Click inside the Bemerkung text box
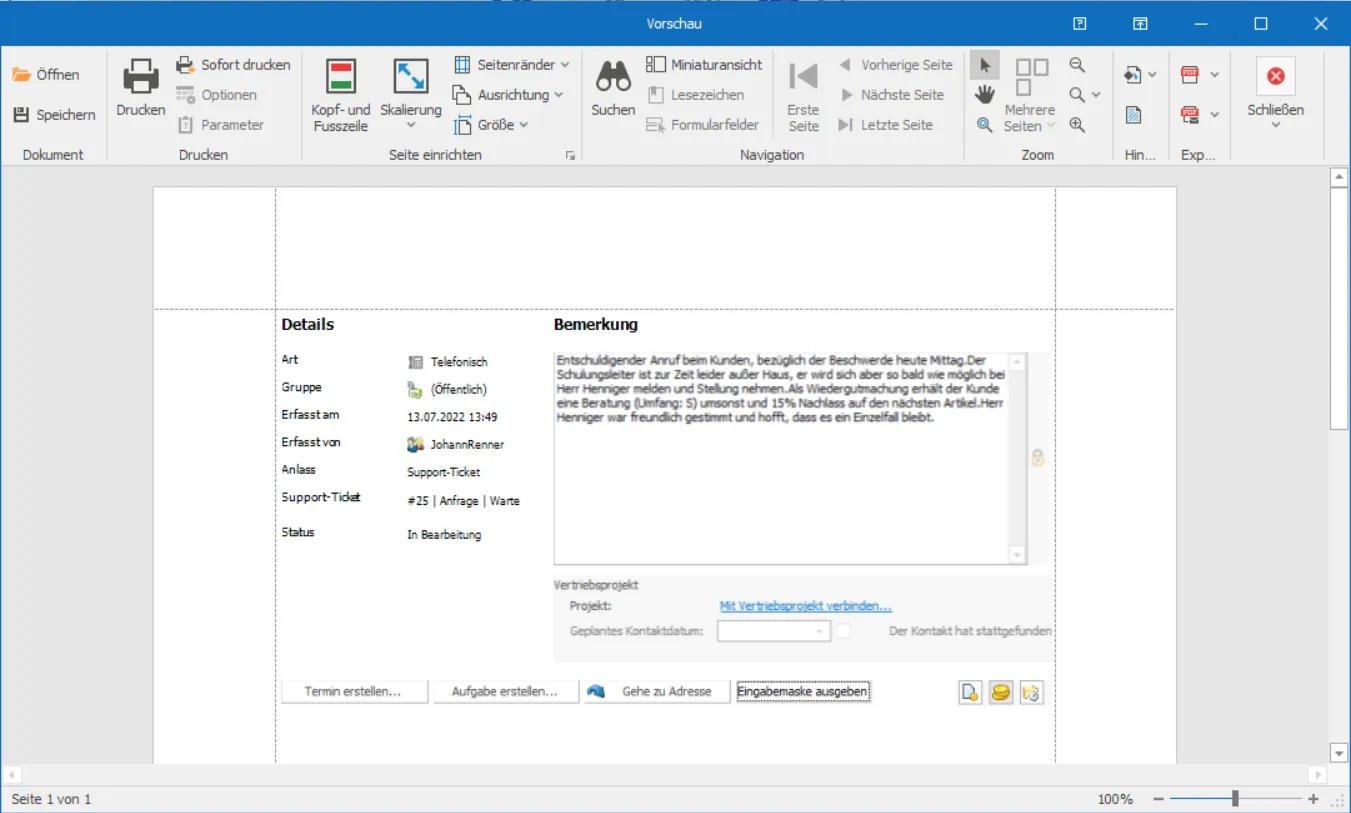1351x813 pixels. pyautogui.click(x=790, y=458)
